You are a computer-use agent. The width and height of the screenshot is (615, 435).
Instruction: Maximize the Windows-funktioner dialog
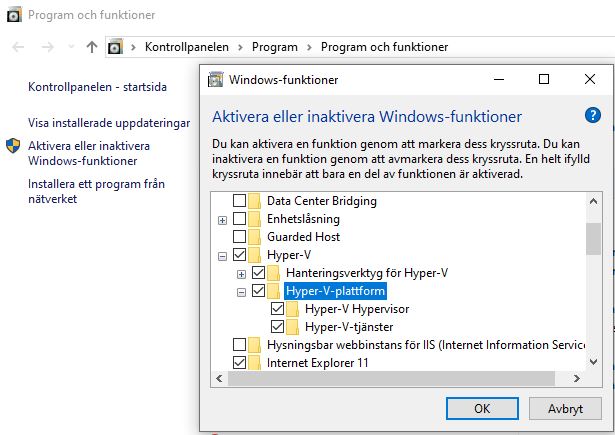(x=544, y=80)
